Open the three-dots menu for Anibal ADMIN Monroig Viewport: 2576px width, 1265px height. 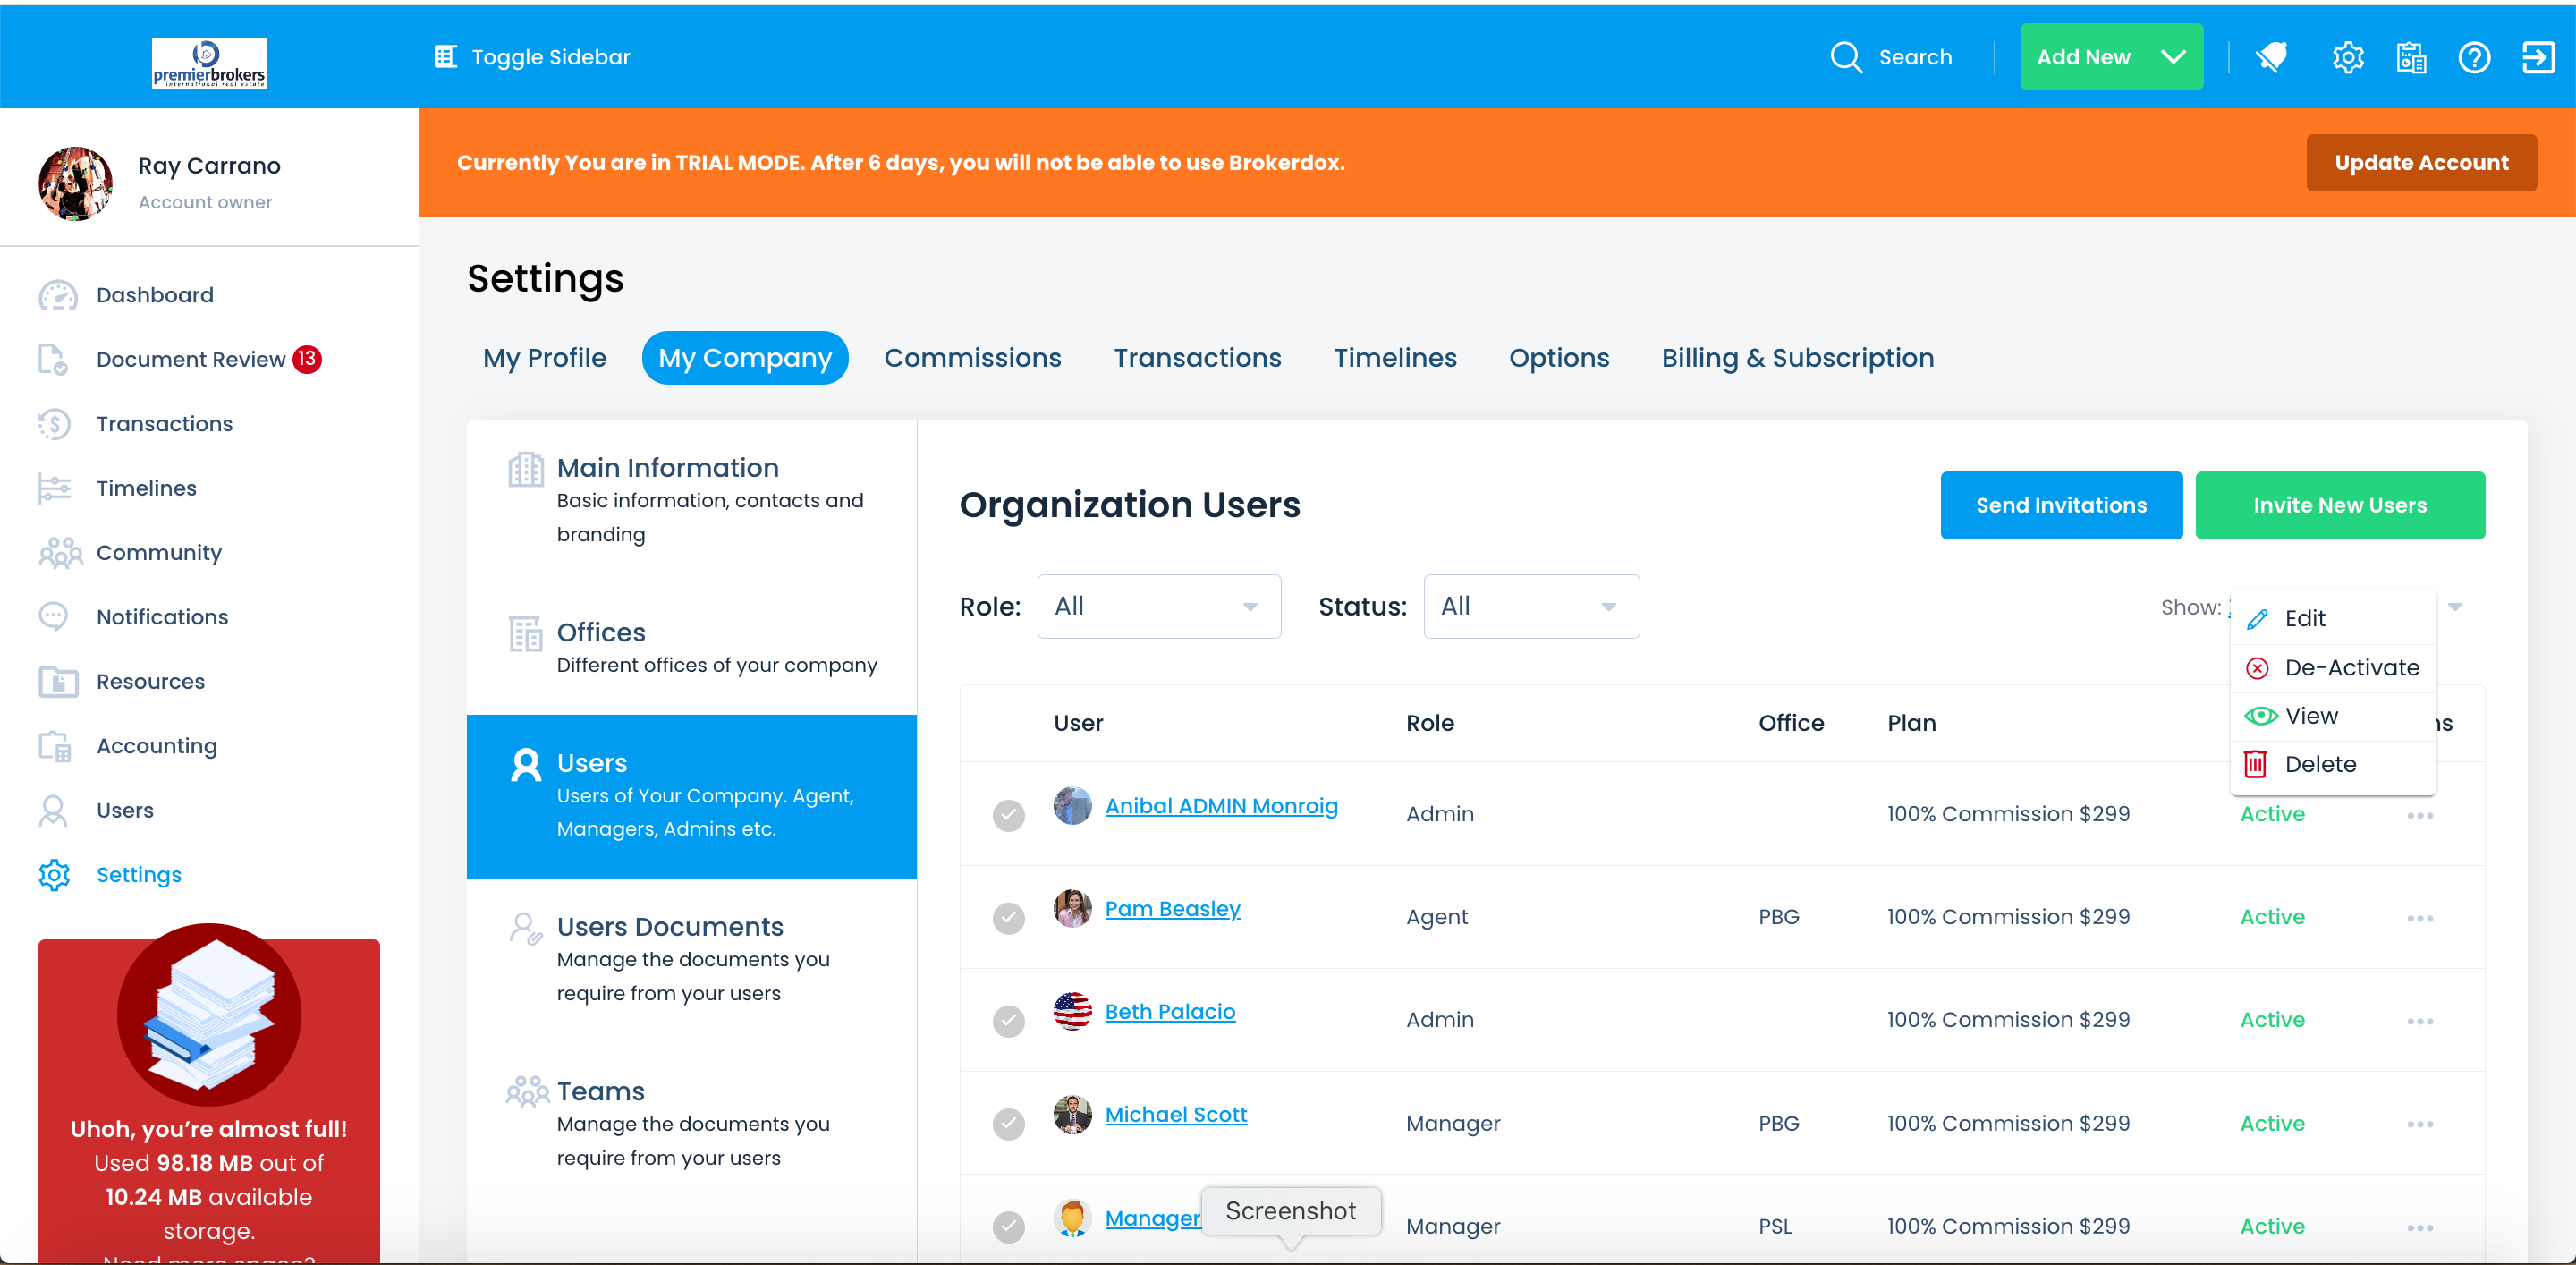(x=2420, y=815)
